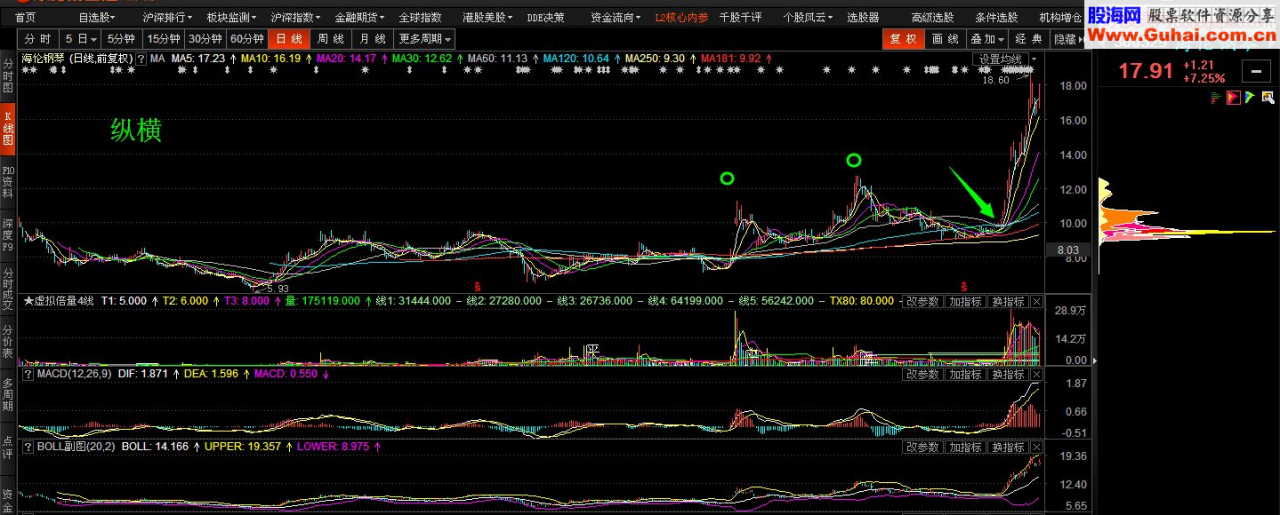Toggle the 复权 adjustment button
The width and height of the screenshot is (1280, 515).
point(903,39)
